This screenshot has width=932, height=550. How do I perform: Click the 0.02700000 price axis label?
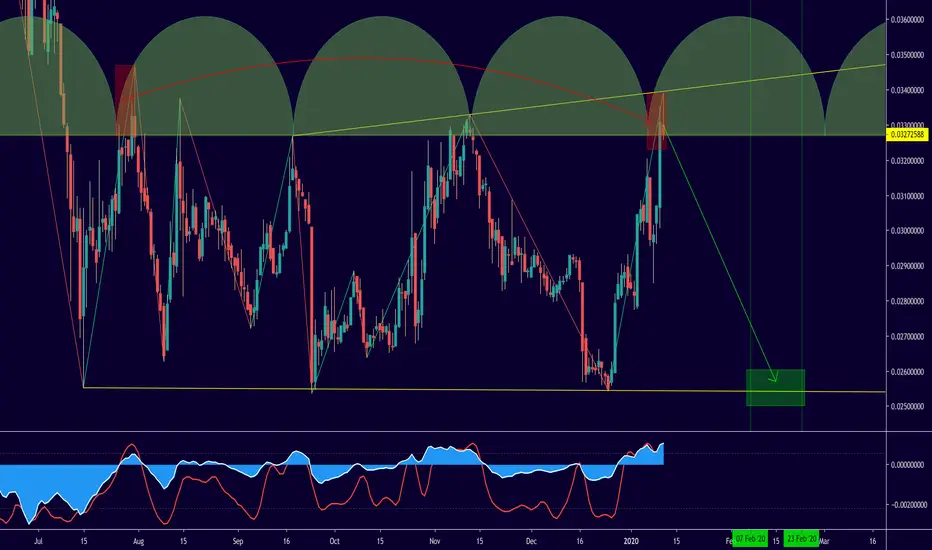pyautogui.click(x=907, y=337)
